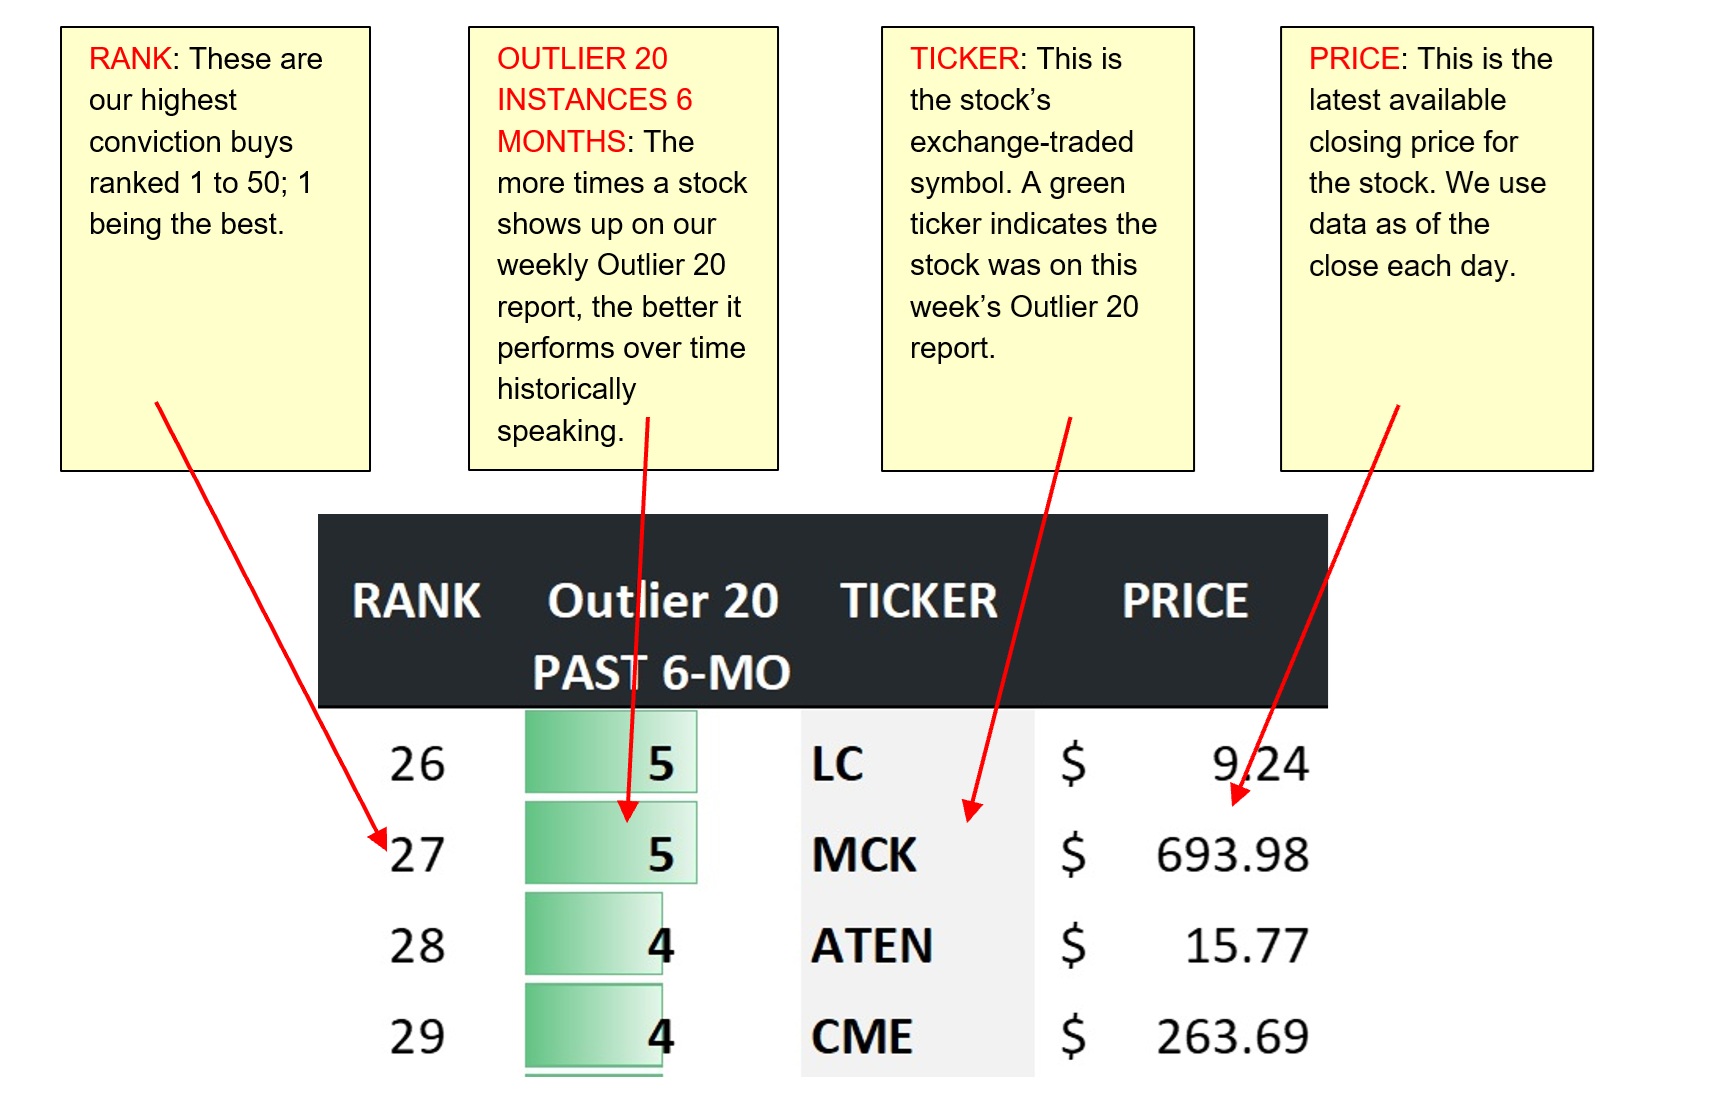Click rank number 27
The image size is (1713, 1097).
[x=417, y=855]
